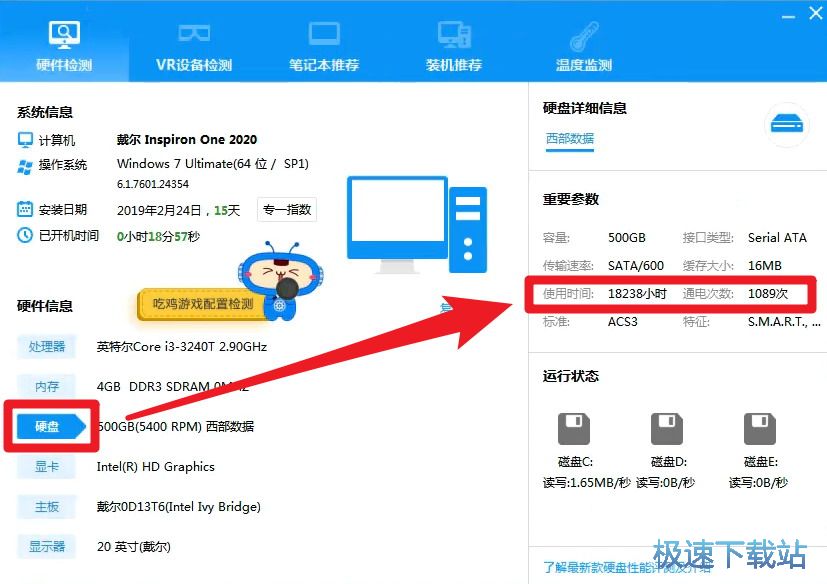Viewport: 827px width, 584px height.
Task: Go to 温度监测 temperature monitoring tab
Action: [583, 46]
